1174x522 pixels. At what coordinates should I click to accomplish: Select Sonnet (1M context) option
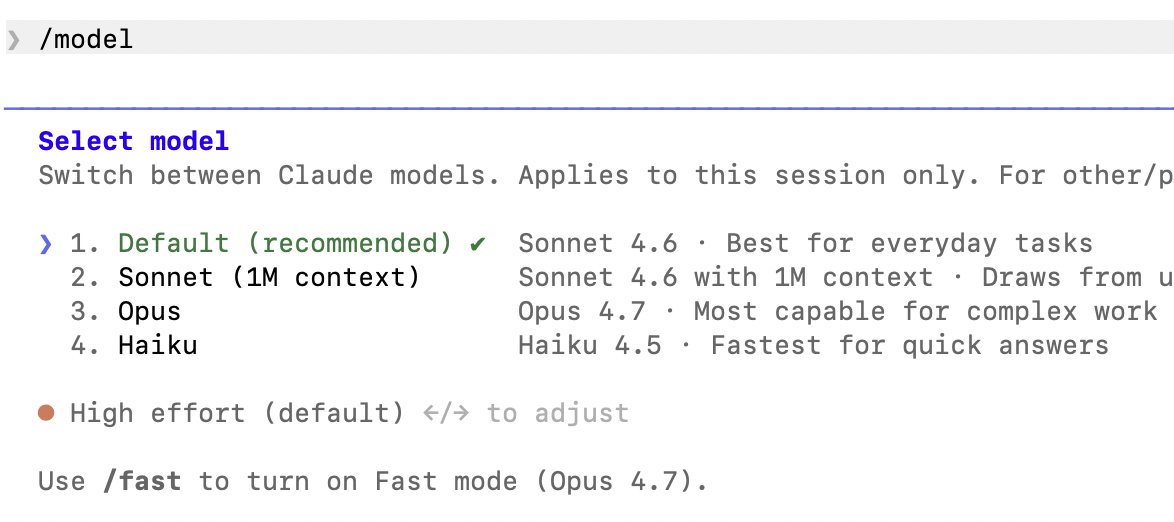(x=270, y=278)
